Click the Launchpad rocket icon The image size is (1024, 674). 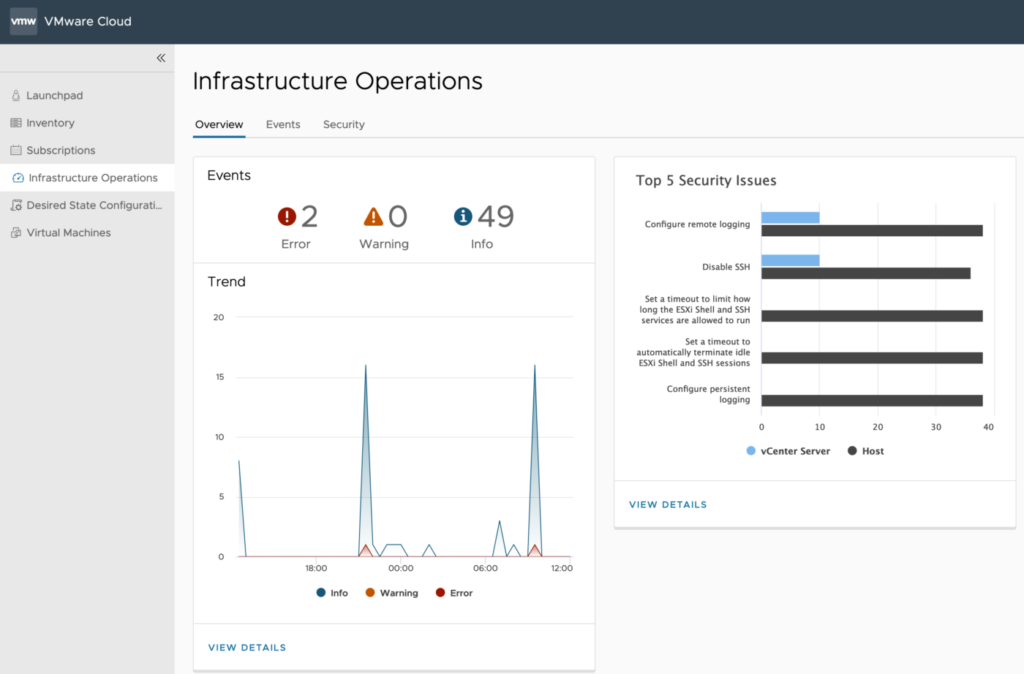point(16,96)
